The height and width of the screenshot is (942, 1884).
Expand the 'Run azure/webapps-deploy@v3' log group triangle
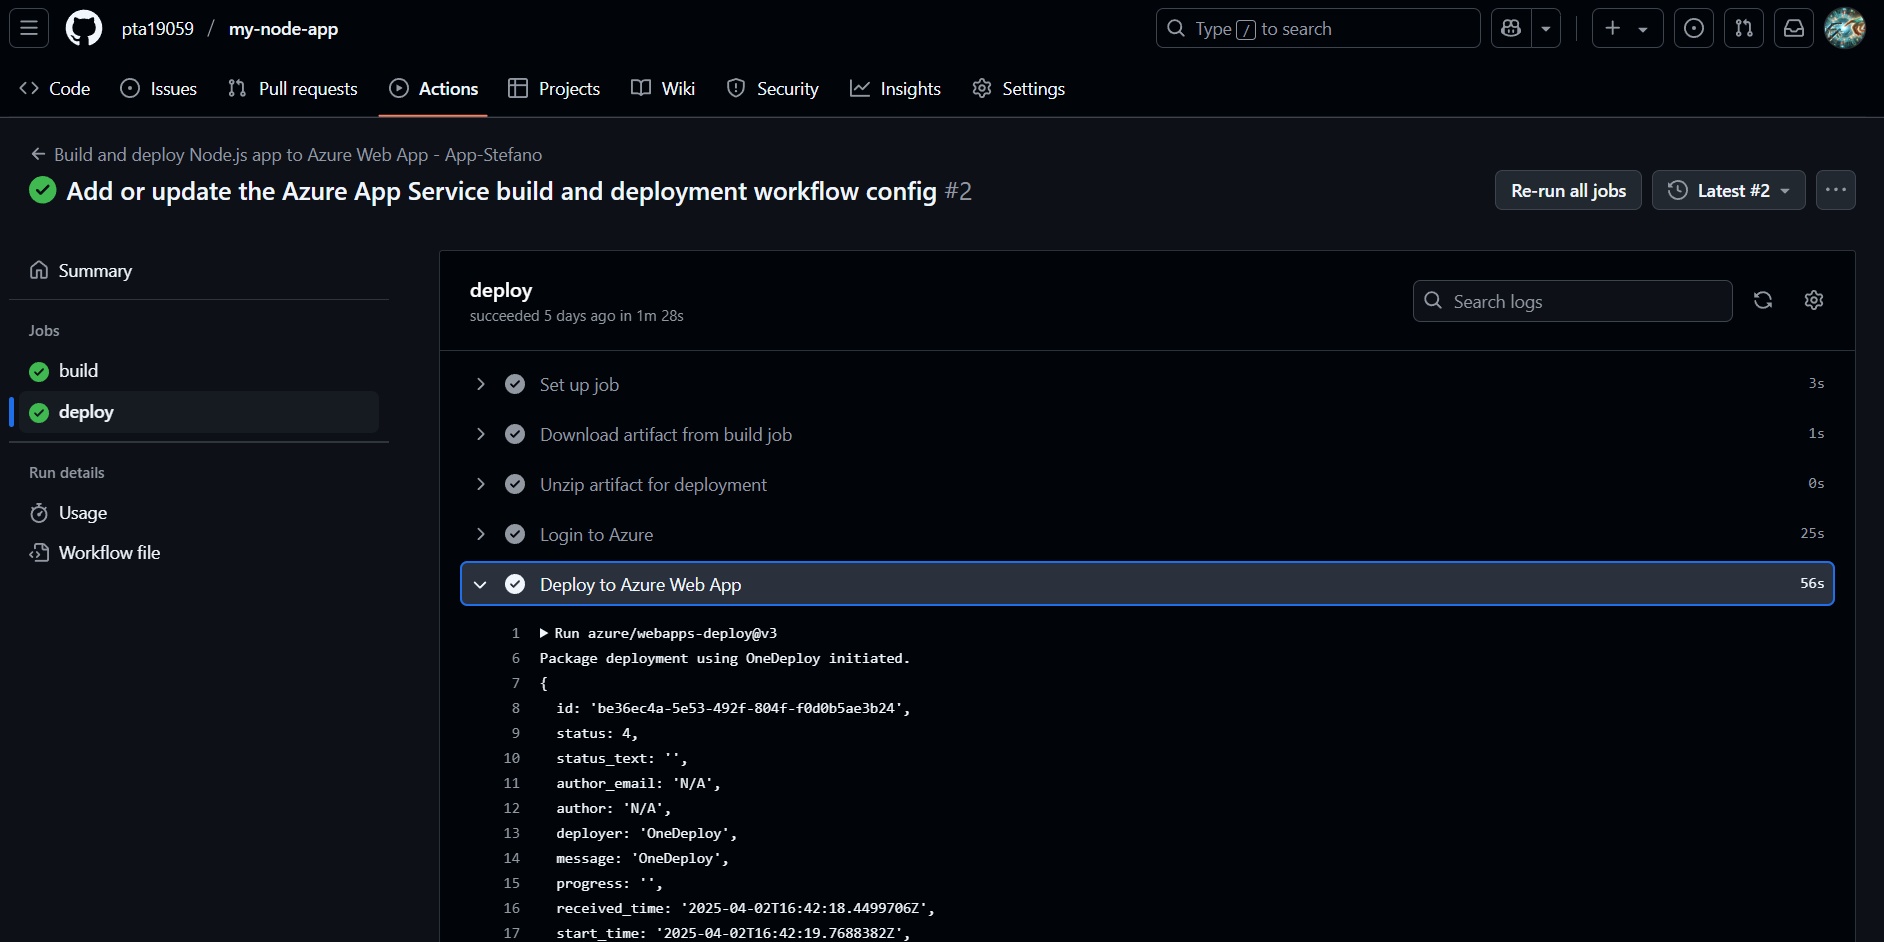(544, 633)
